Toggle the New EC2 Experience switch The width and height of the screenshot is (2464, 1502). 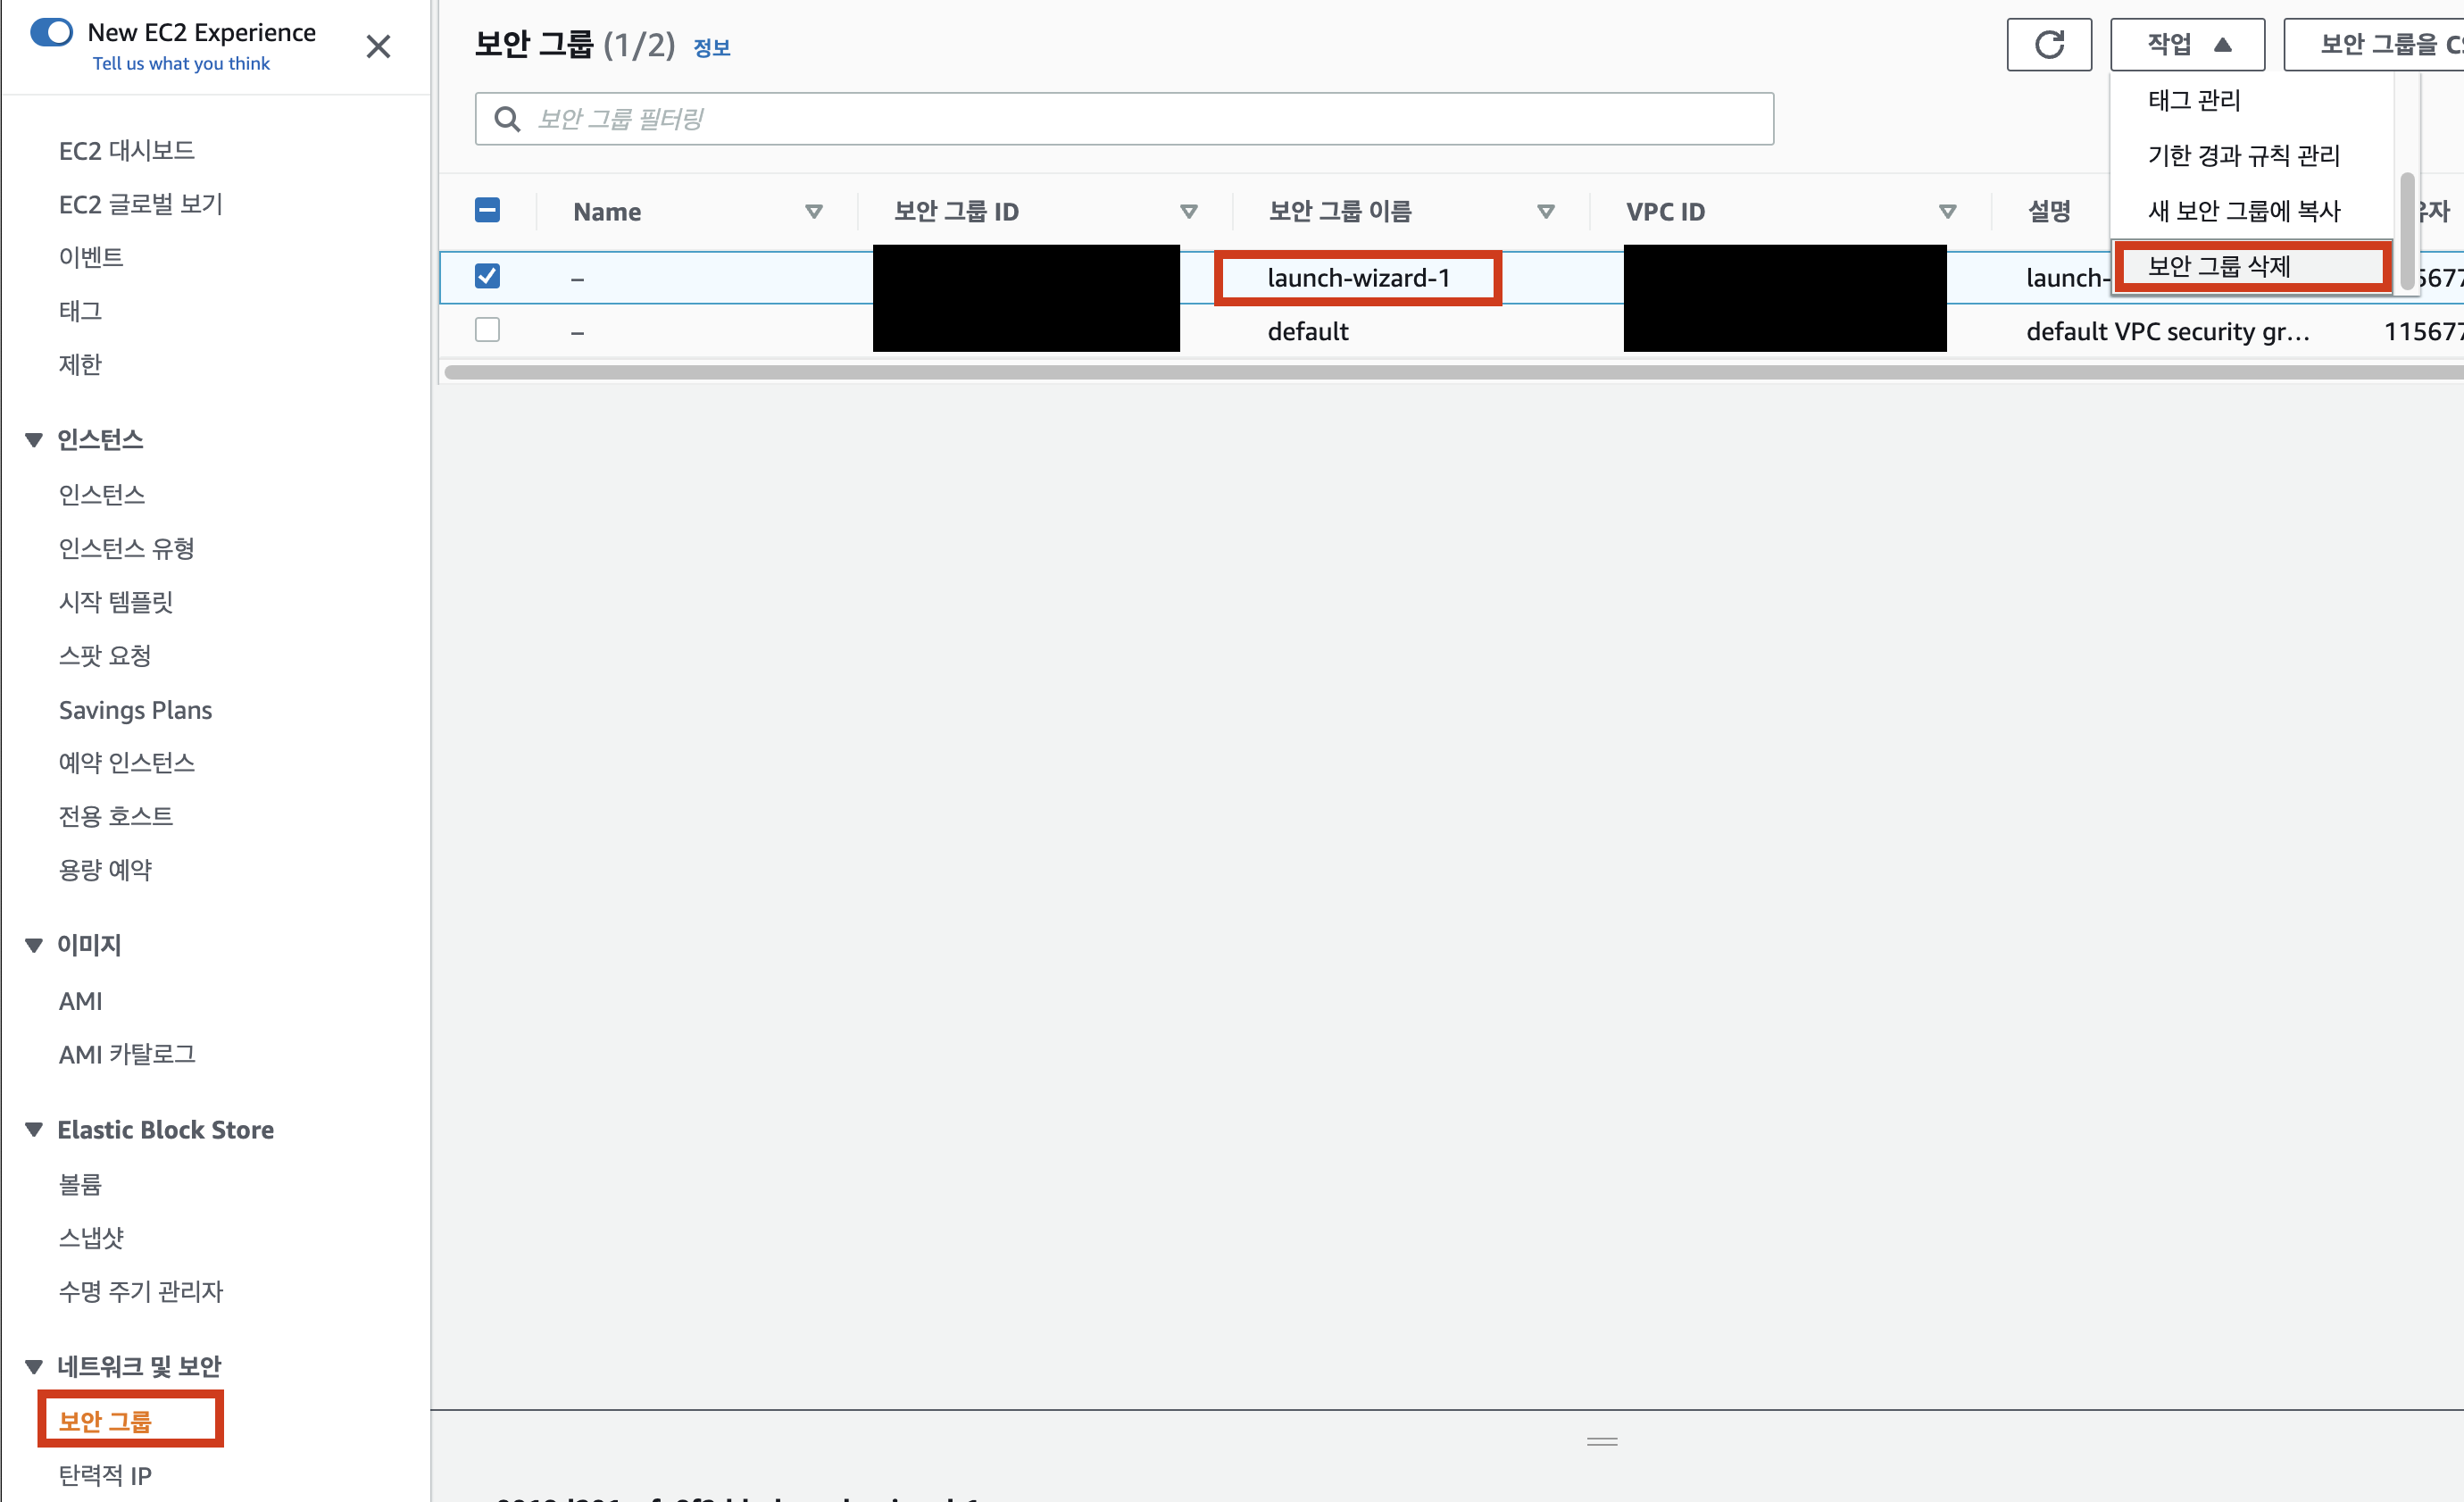coord(52,32)
